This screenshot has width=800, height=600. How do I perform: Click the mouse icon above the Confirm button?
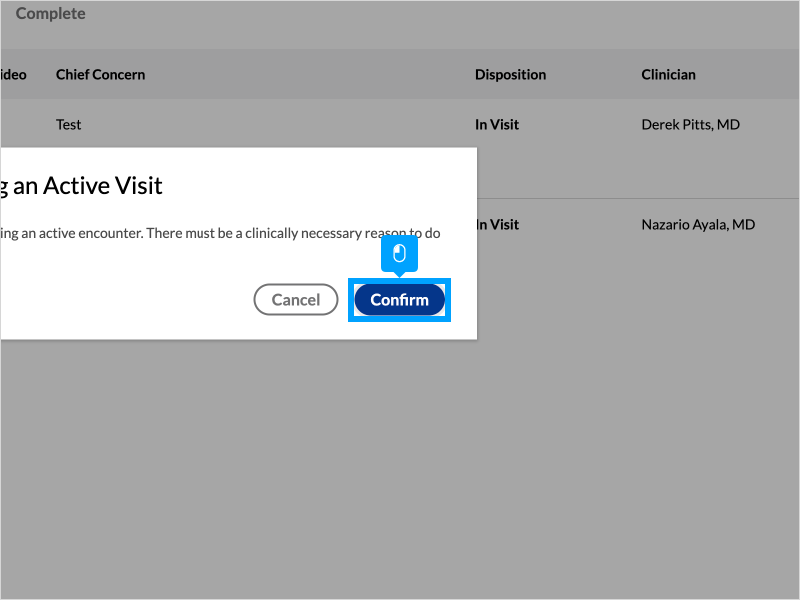(399, 254)
